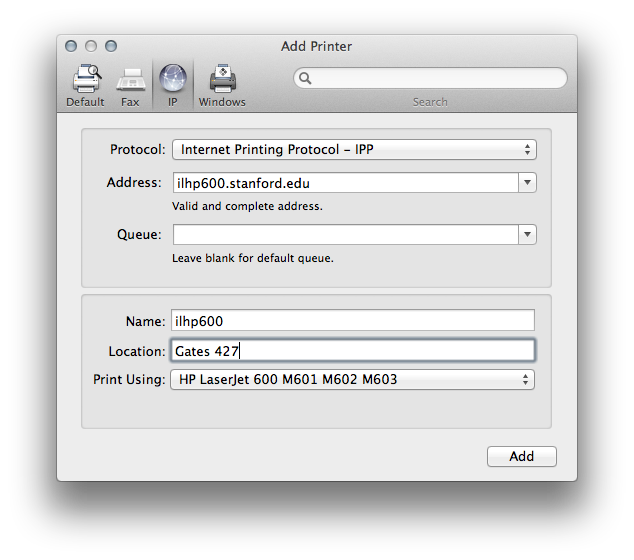Click the Name field containing ilhp600
The width and height of the screenshot is (634, 560).
click(x=353, y=321)
